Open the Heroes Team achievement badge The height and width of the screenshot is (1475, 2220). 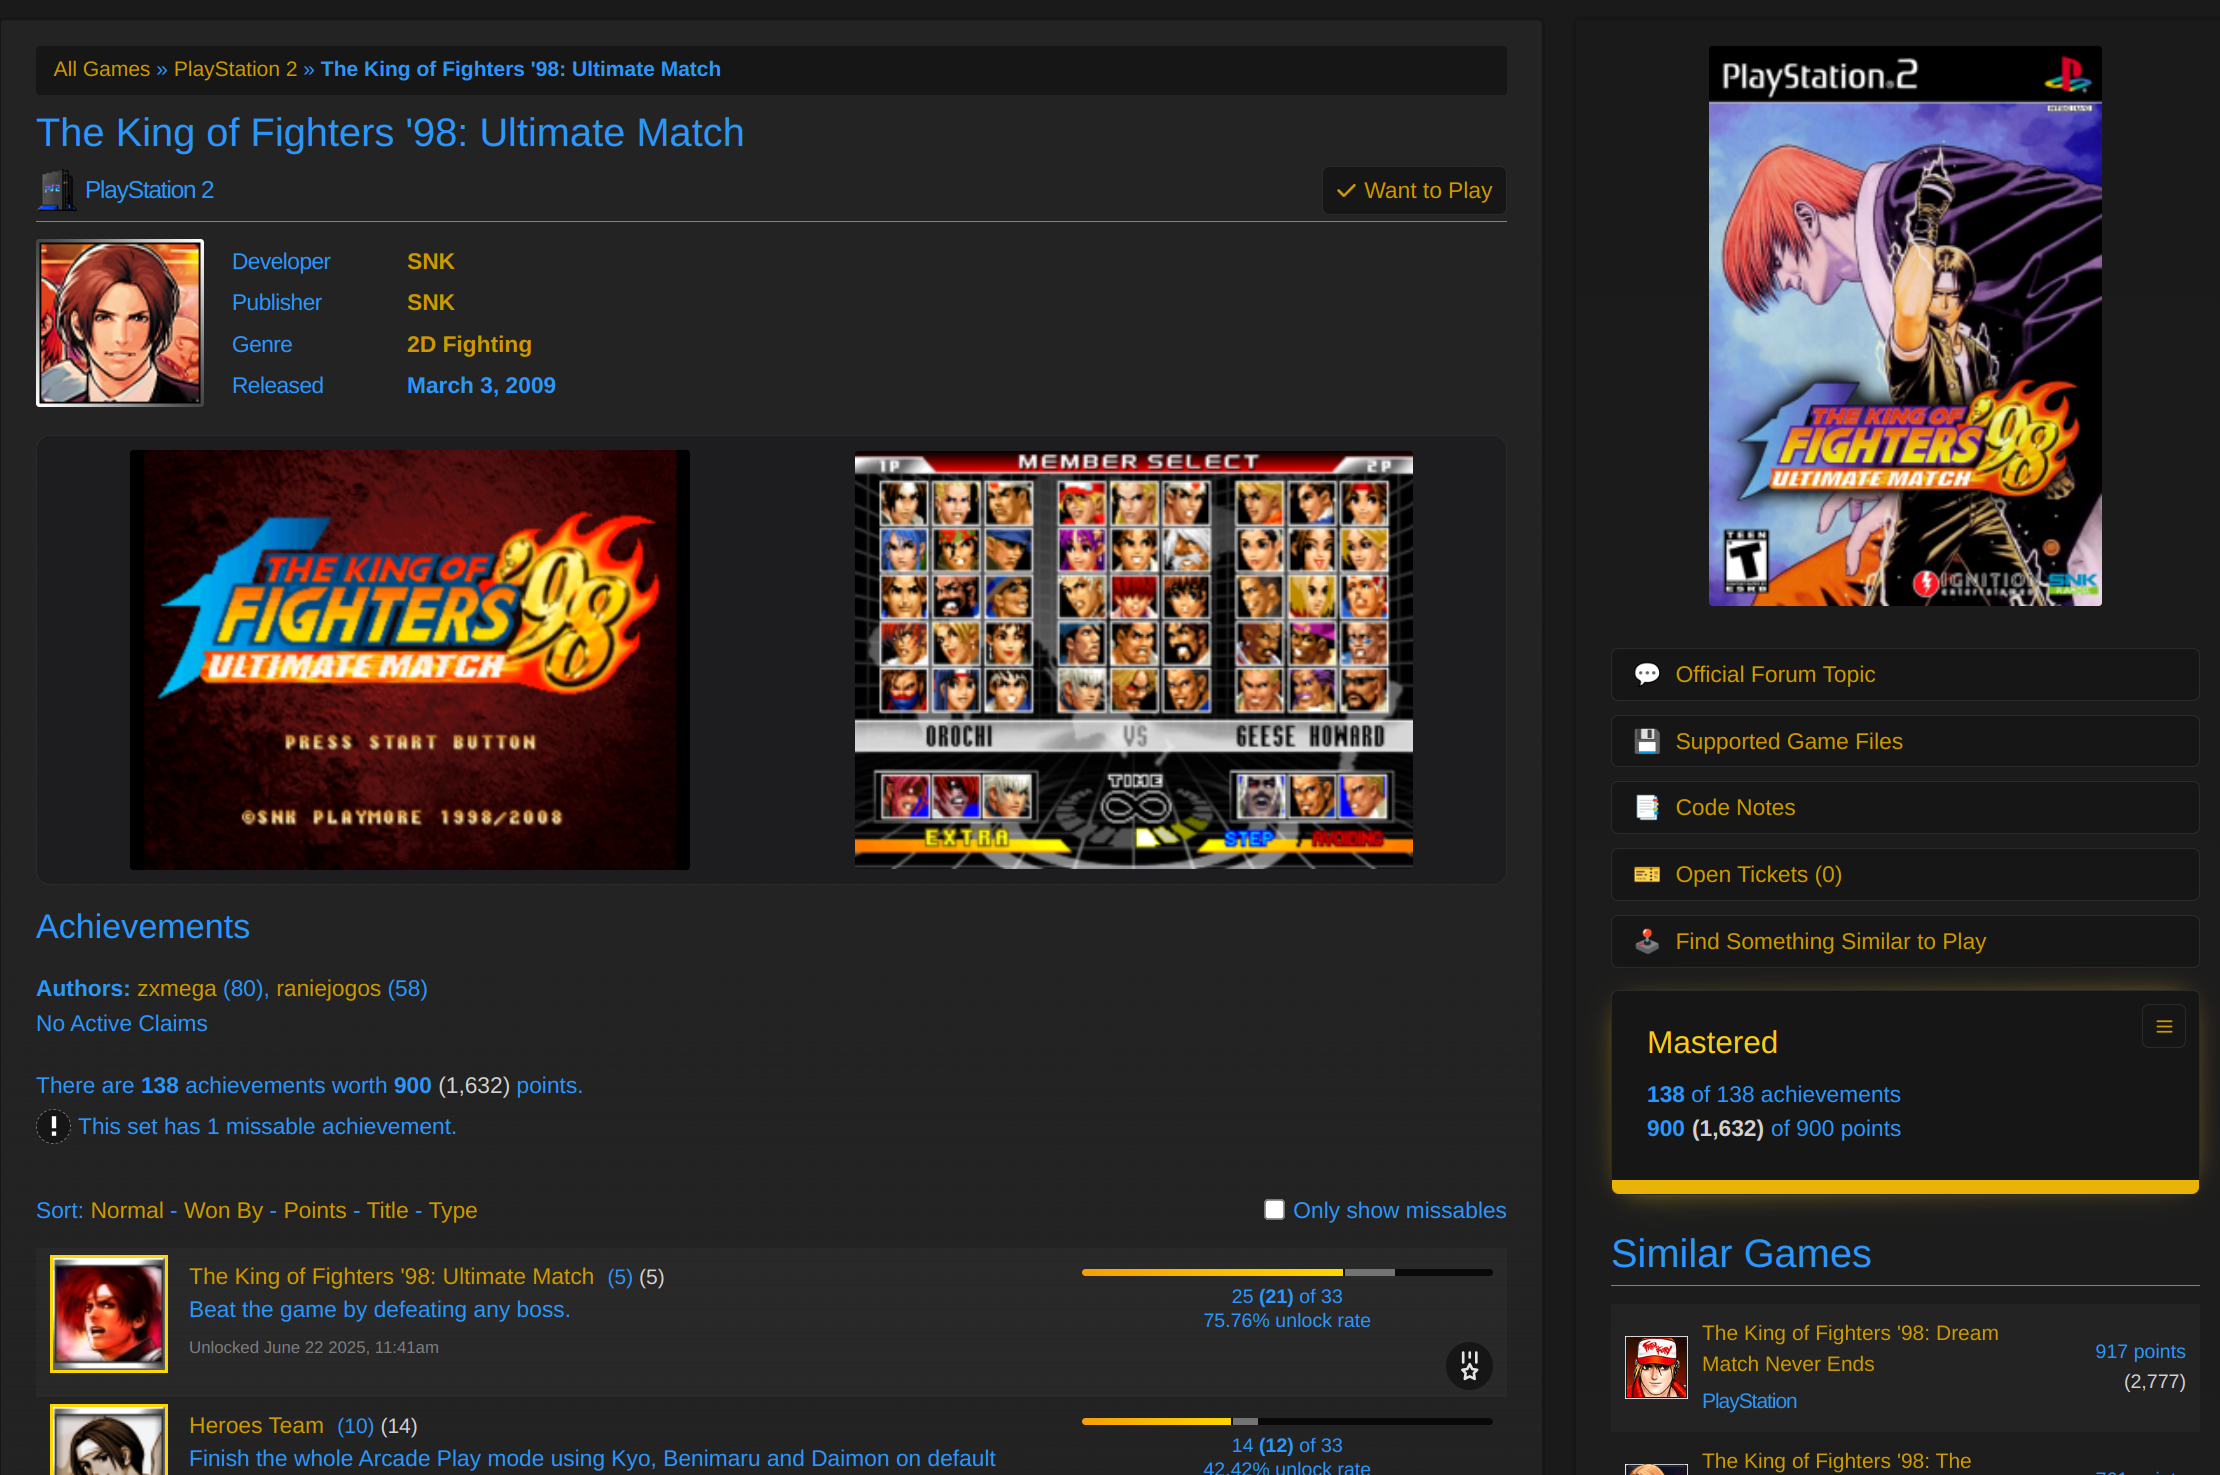tap(109, 1441)
